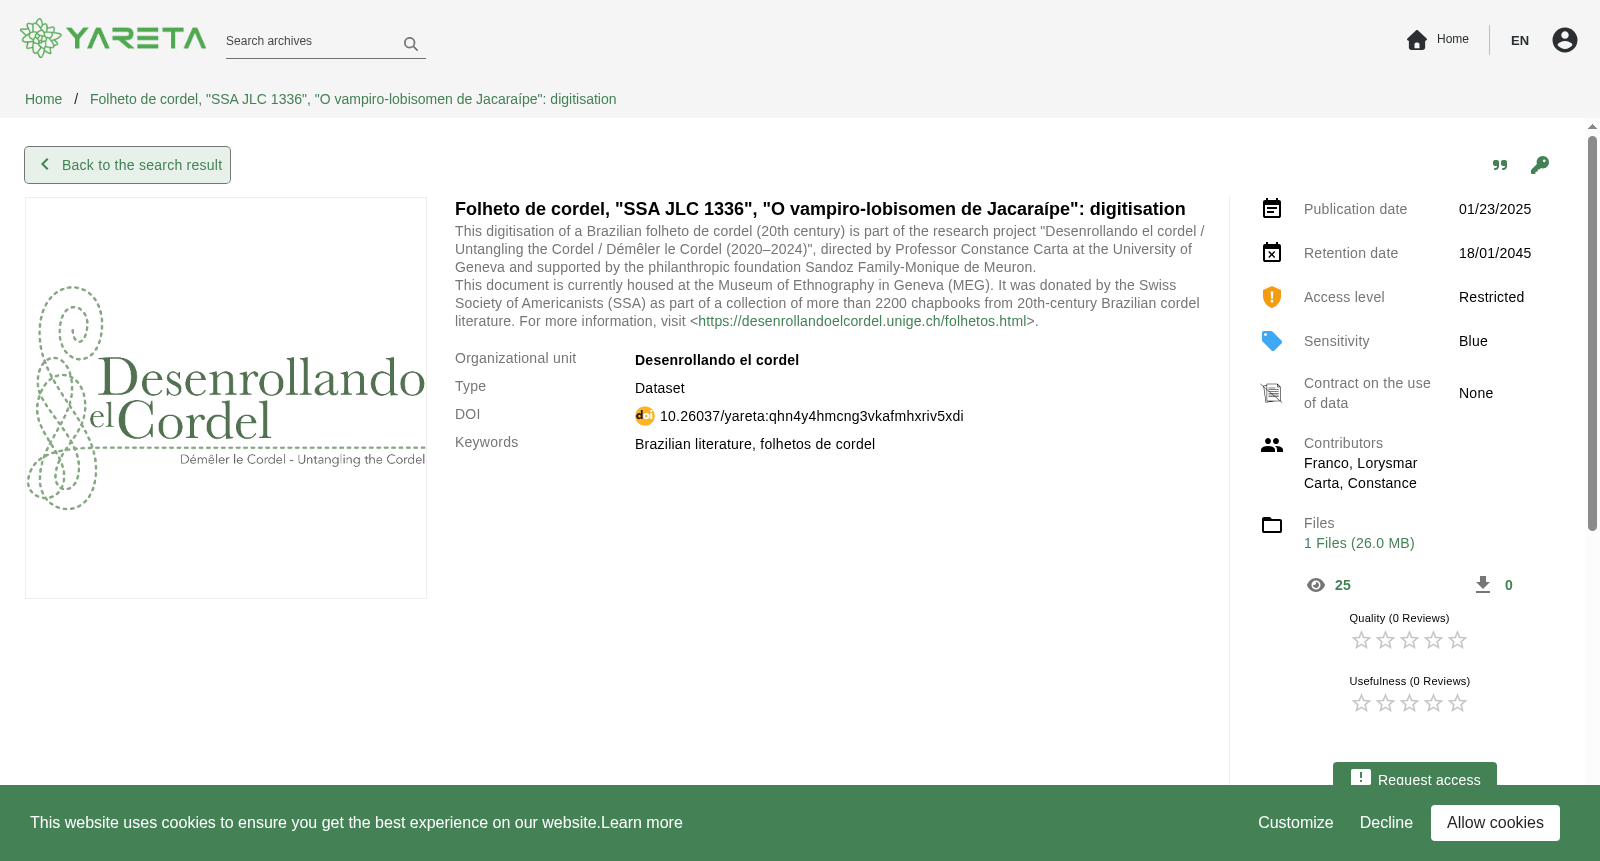Image resolution: width=1600 pixels, height=861 pixels.
Task: Rate Usefulness five stars
Action: point(1457,703)
